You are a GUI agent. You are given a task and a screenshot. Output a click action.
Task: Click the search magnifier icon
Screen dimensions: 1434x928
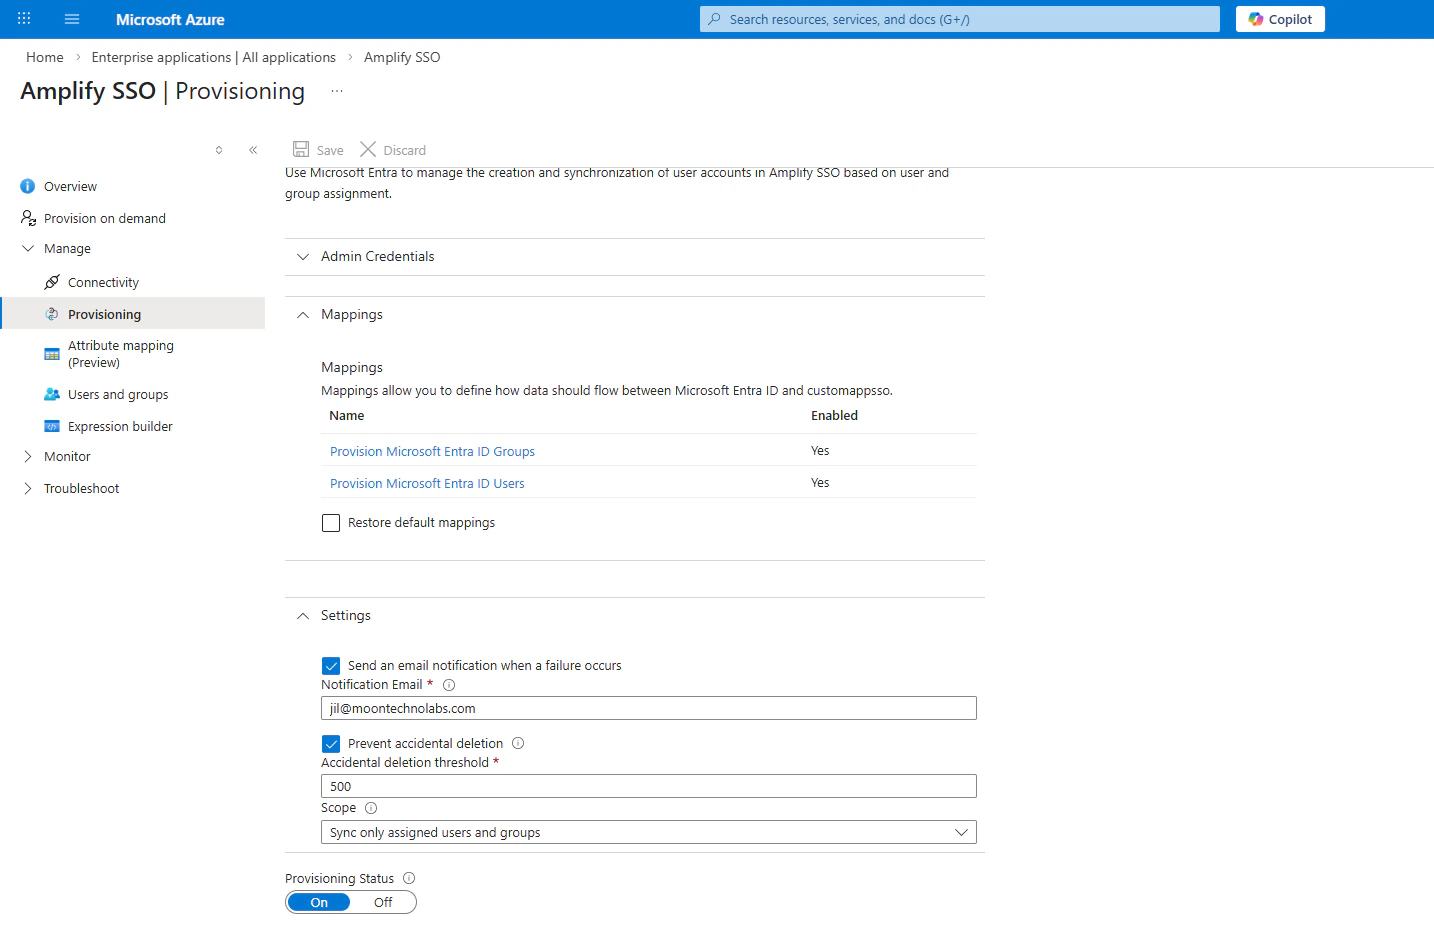click(x=714, y=19)
